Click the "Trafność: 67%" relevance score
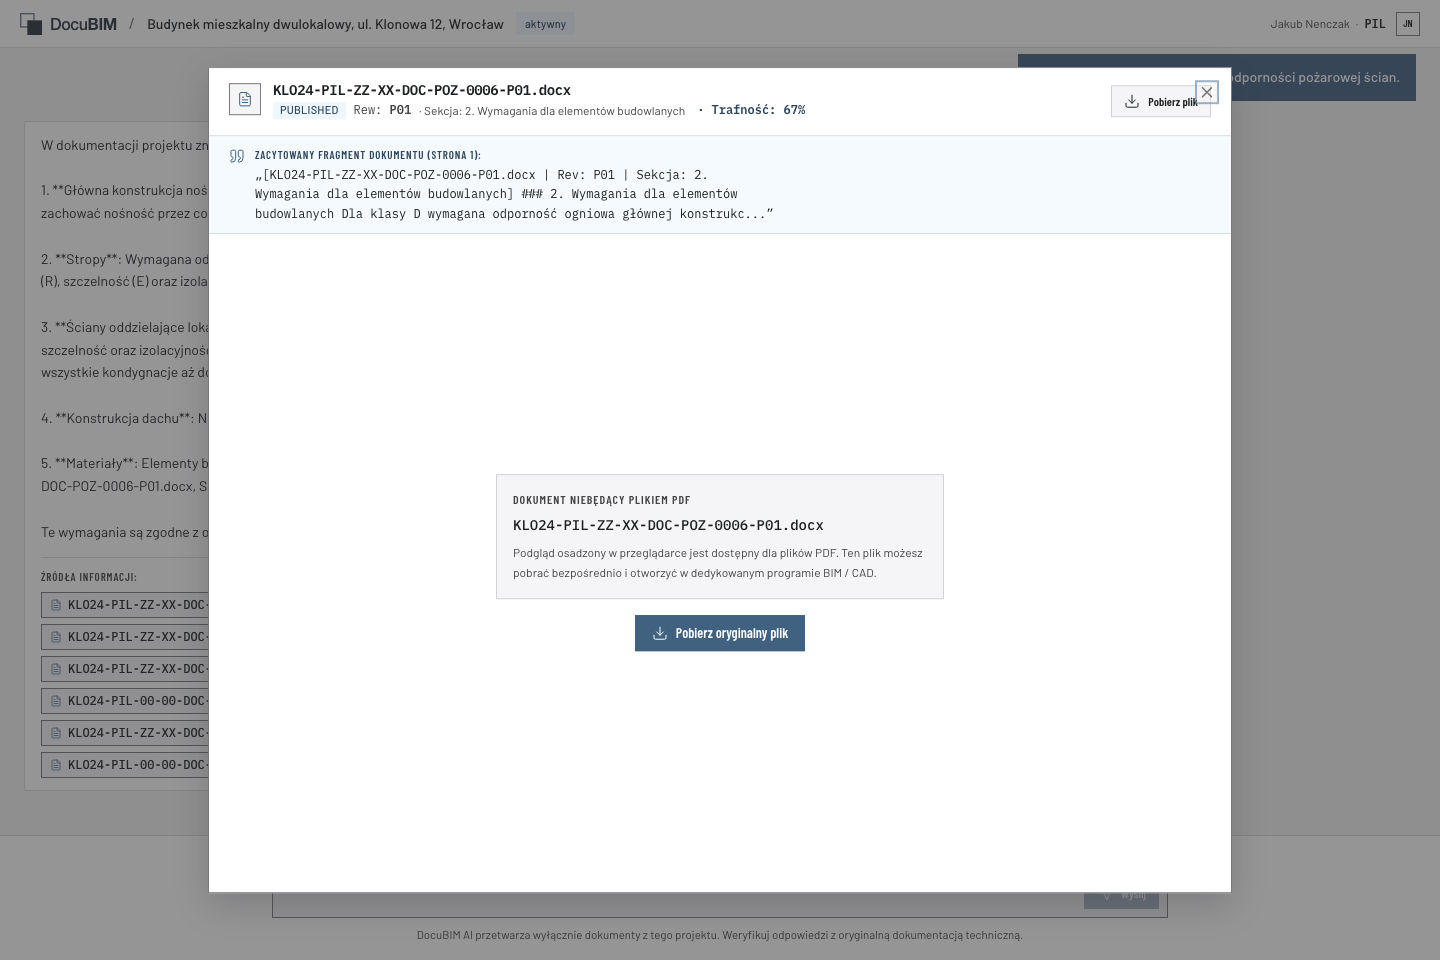 [758, 110]
